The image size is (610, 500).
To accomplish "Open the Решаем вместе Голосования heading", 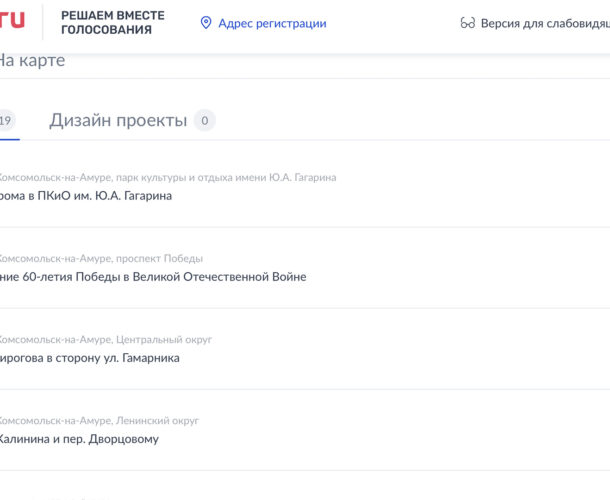I will [113, 23].
